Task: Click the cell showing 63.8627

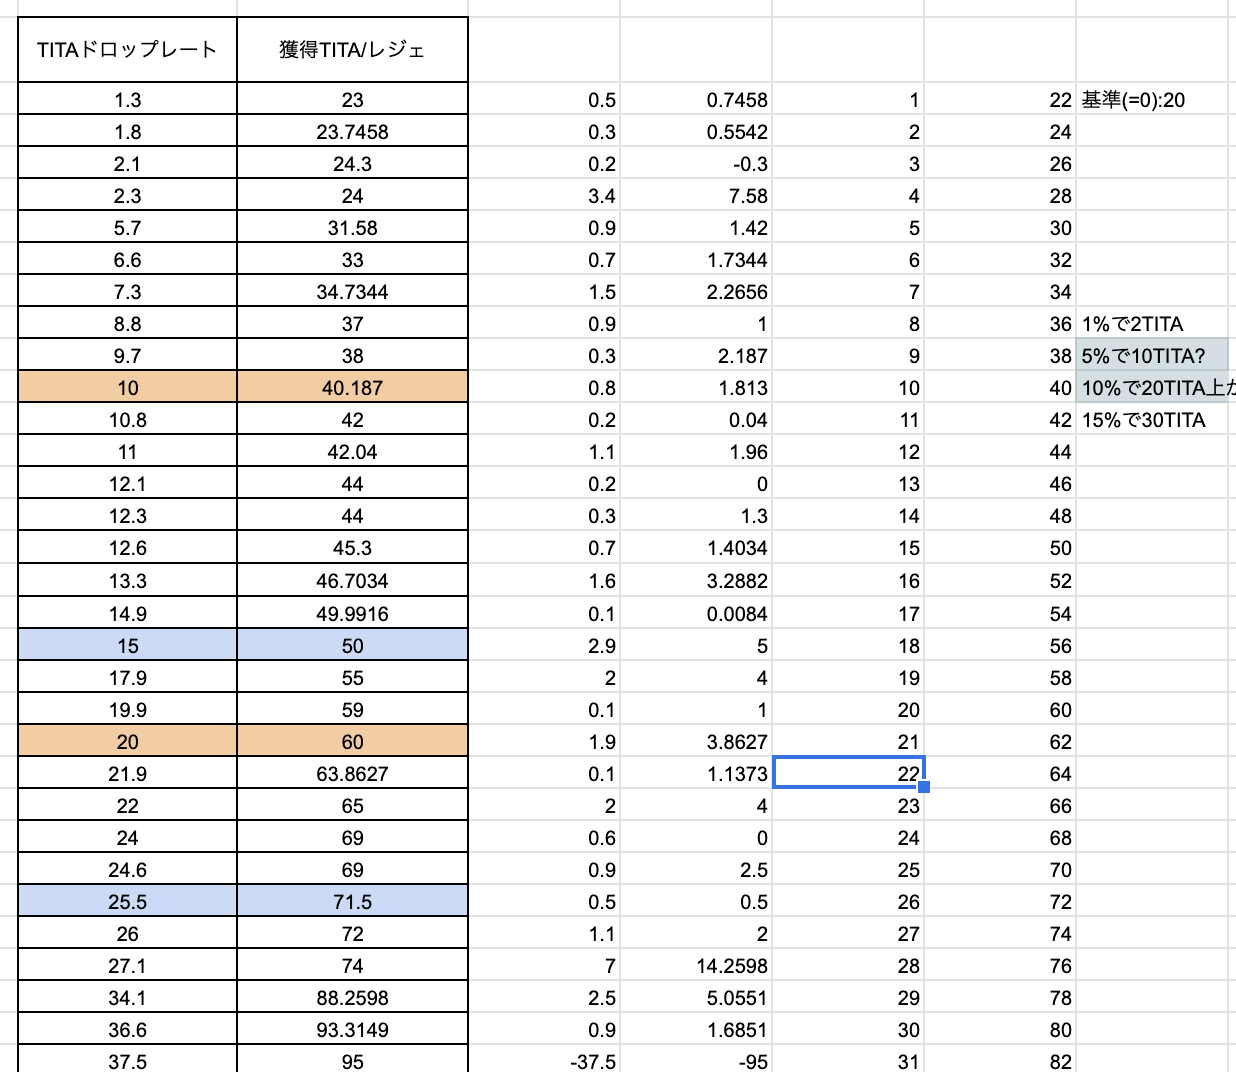Action: click(353, 773)
